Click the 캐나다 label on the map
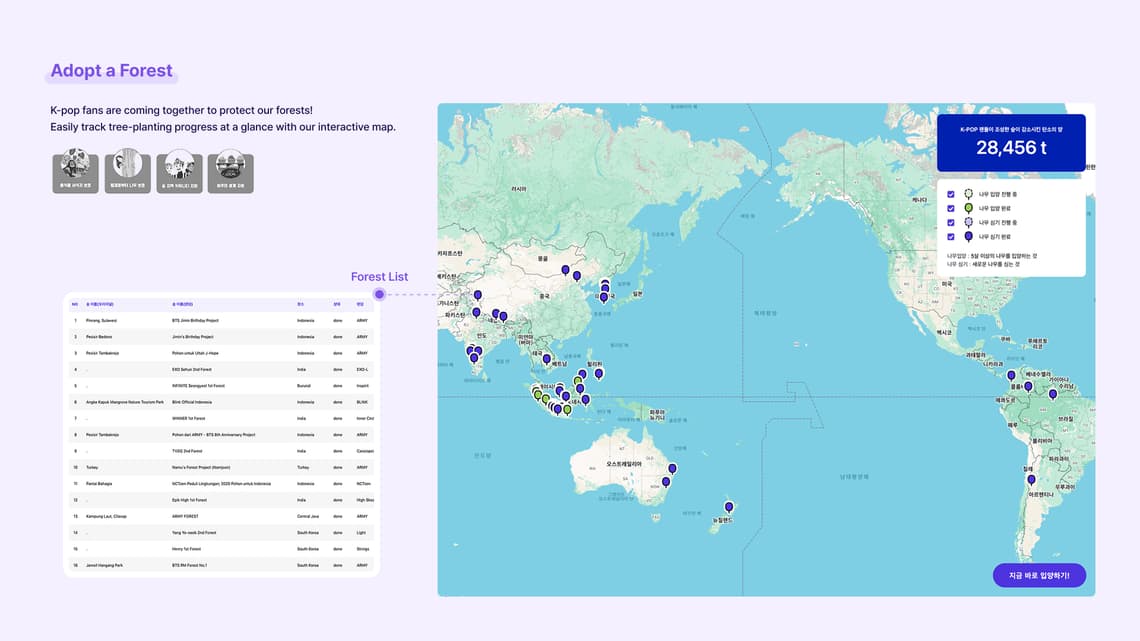The height and width of the screenshot is (641, 1140). point(920,200)
